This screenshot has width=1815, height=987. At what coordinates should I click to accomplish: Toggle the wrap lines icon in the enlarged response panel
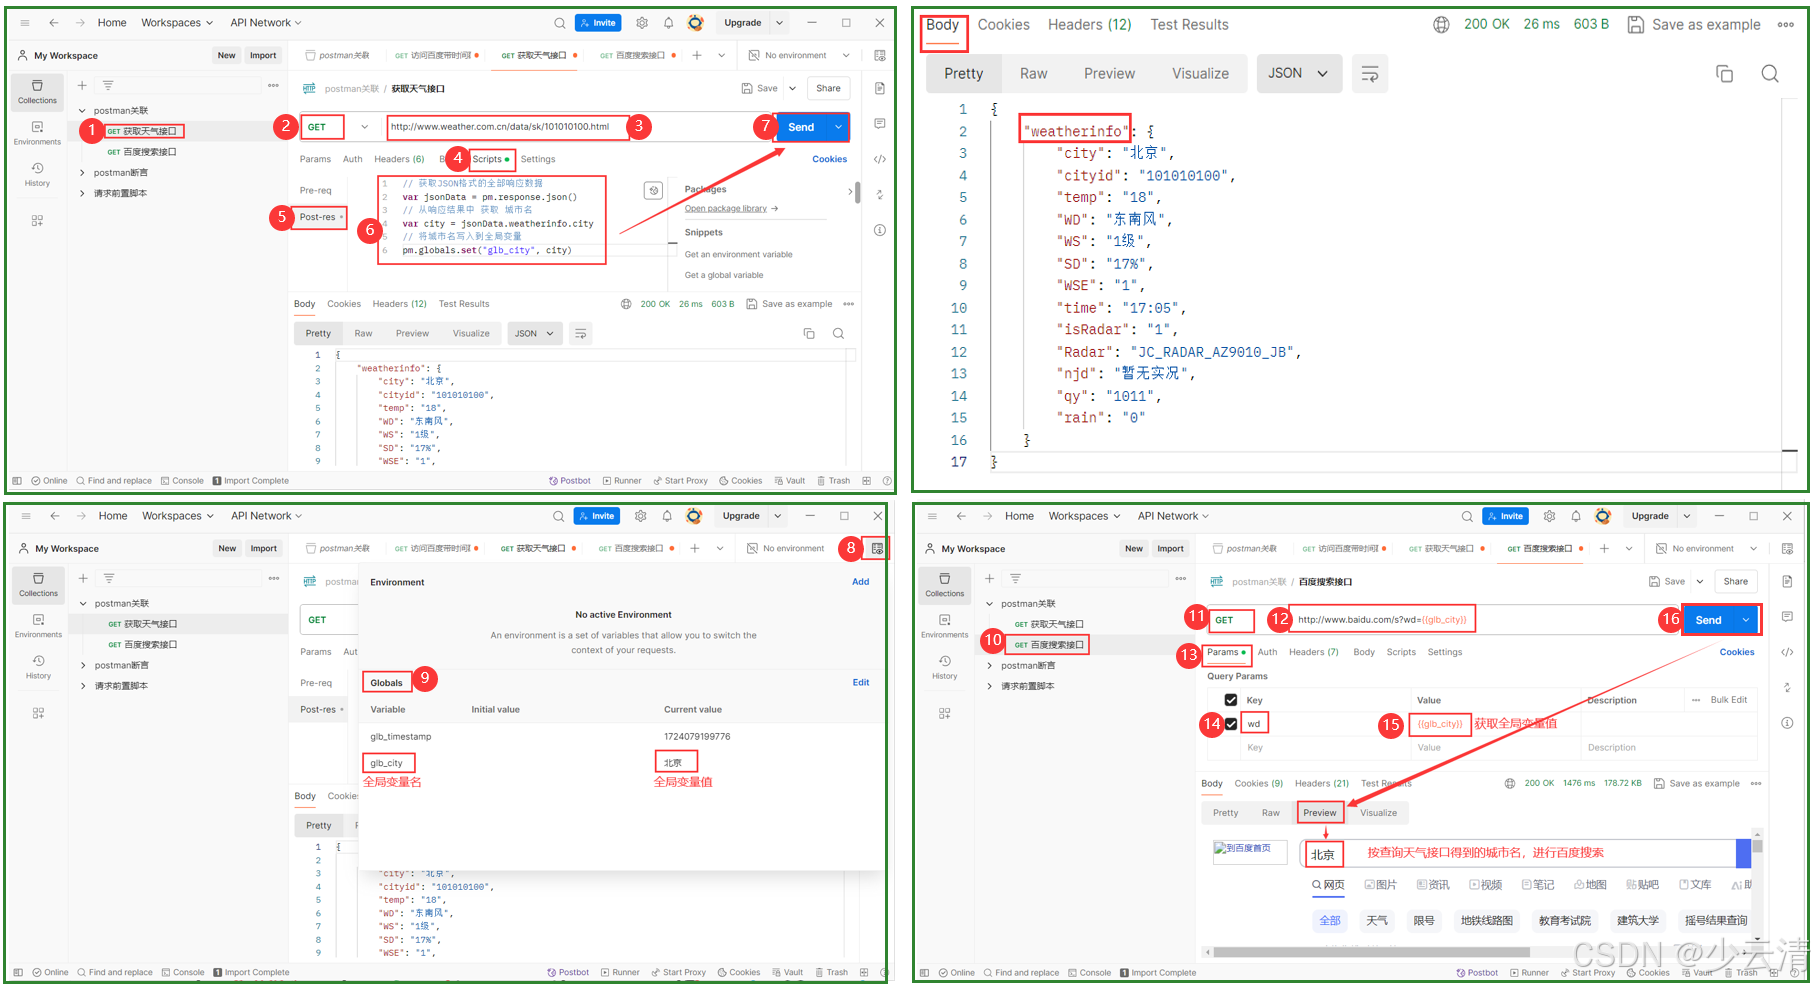coord(1370,74)
